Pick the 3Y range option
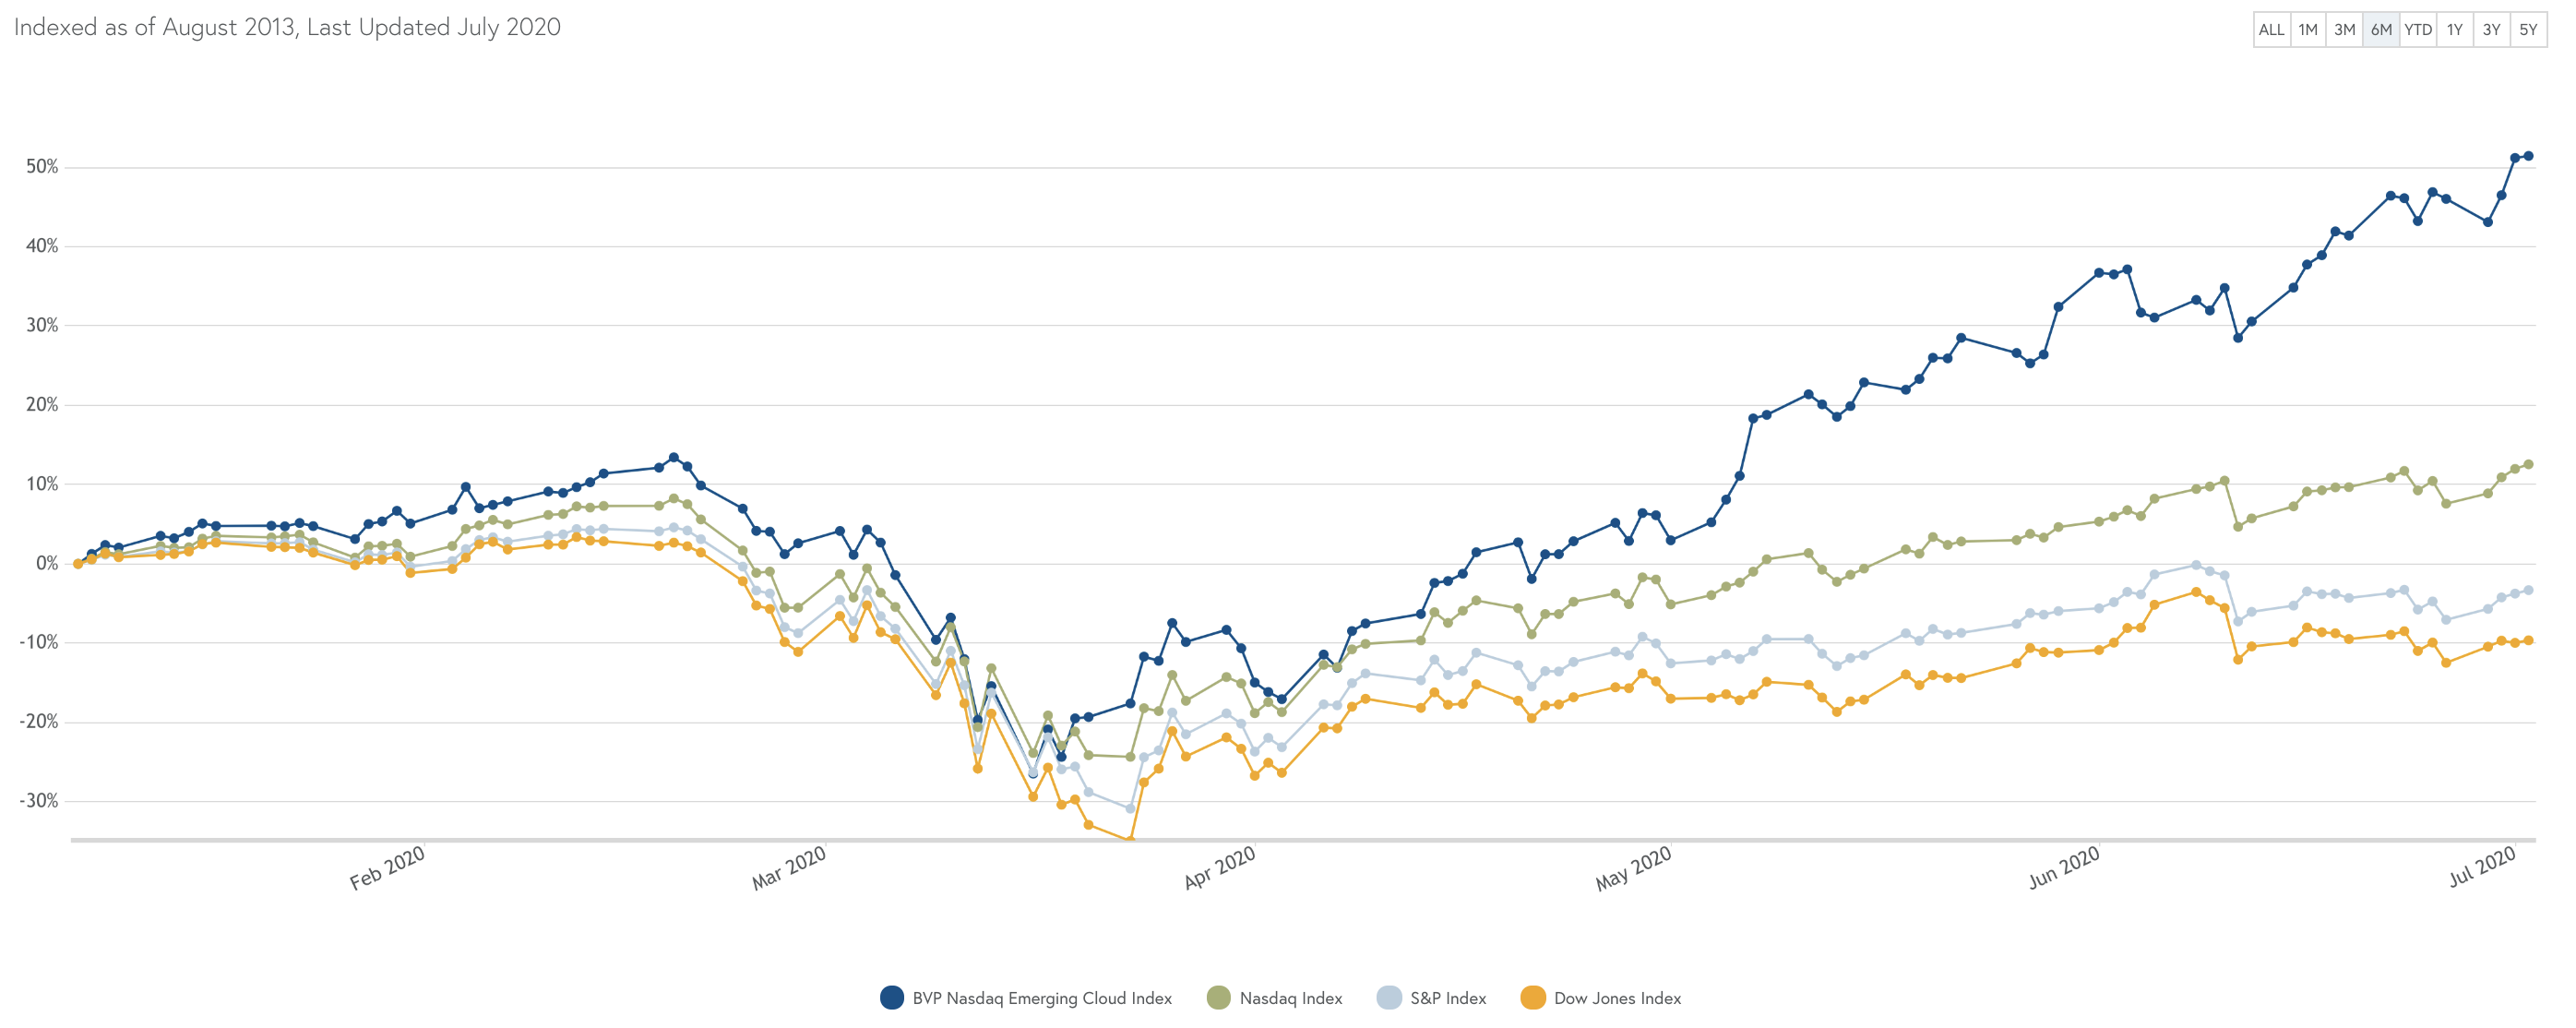 click(2491, 30)
